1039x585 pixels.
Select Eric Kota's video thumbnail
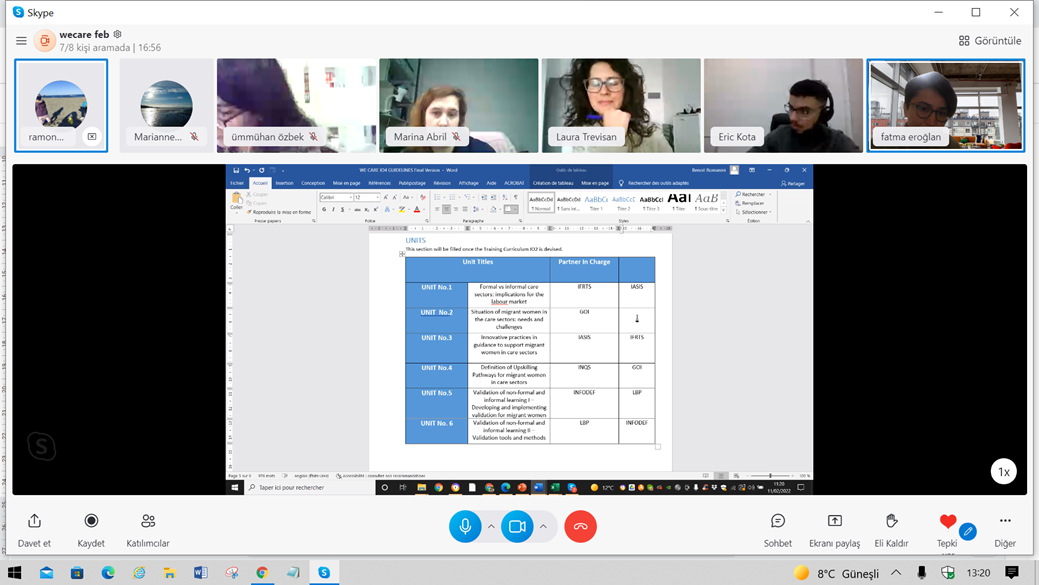(783, 105)
